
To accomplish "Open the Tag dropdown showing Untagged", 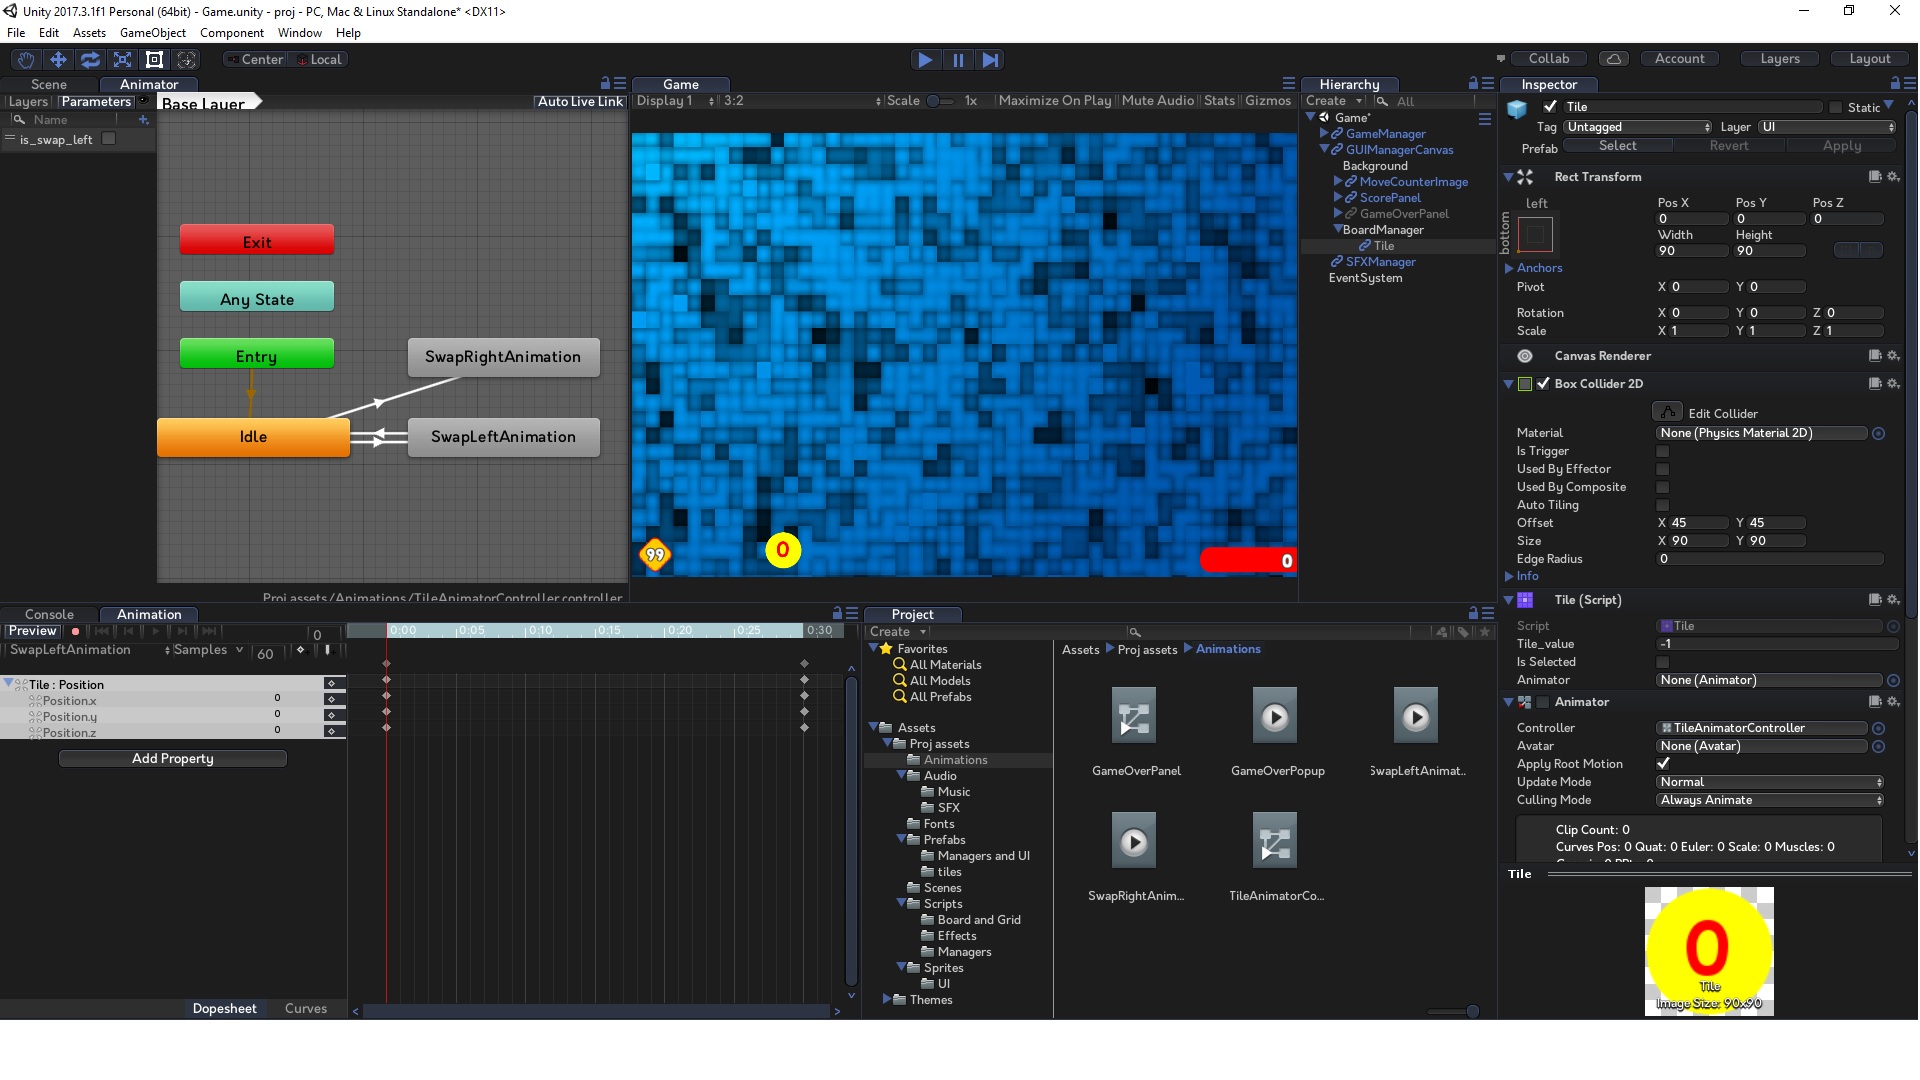I will tap(1637, 127).
